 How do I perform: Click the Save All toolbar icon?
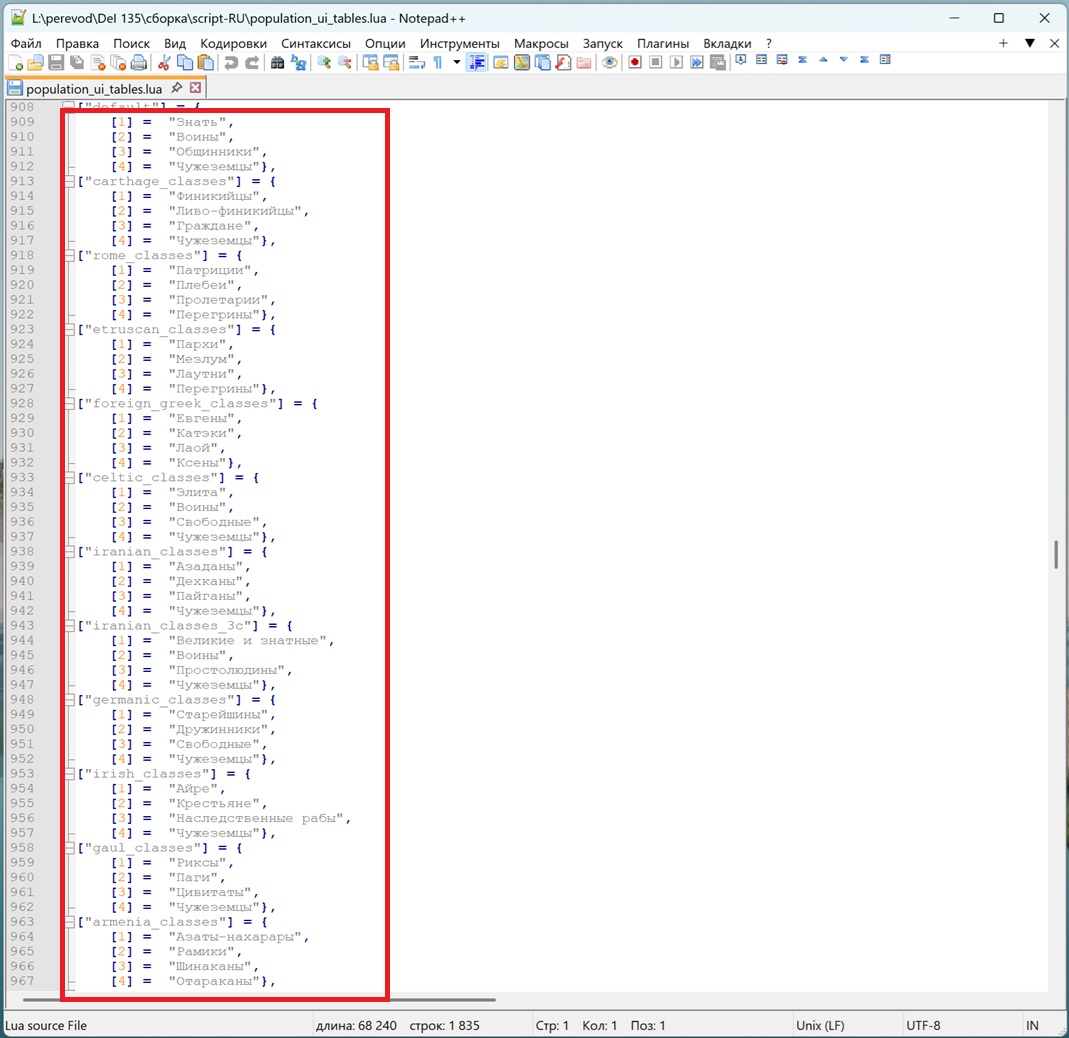pos(77,63)
